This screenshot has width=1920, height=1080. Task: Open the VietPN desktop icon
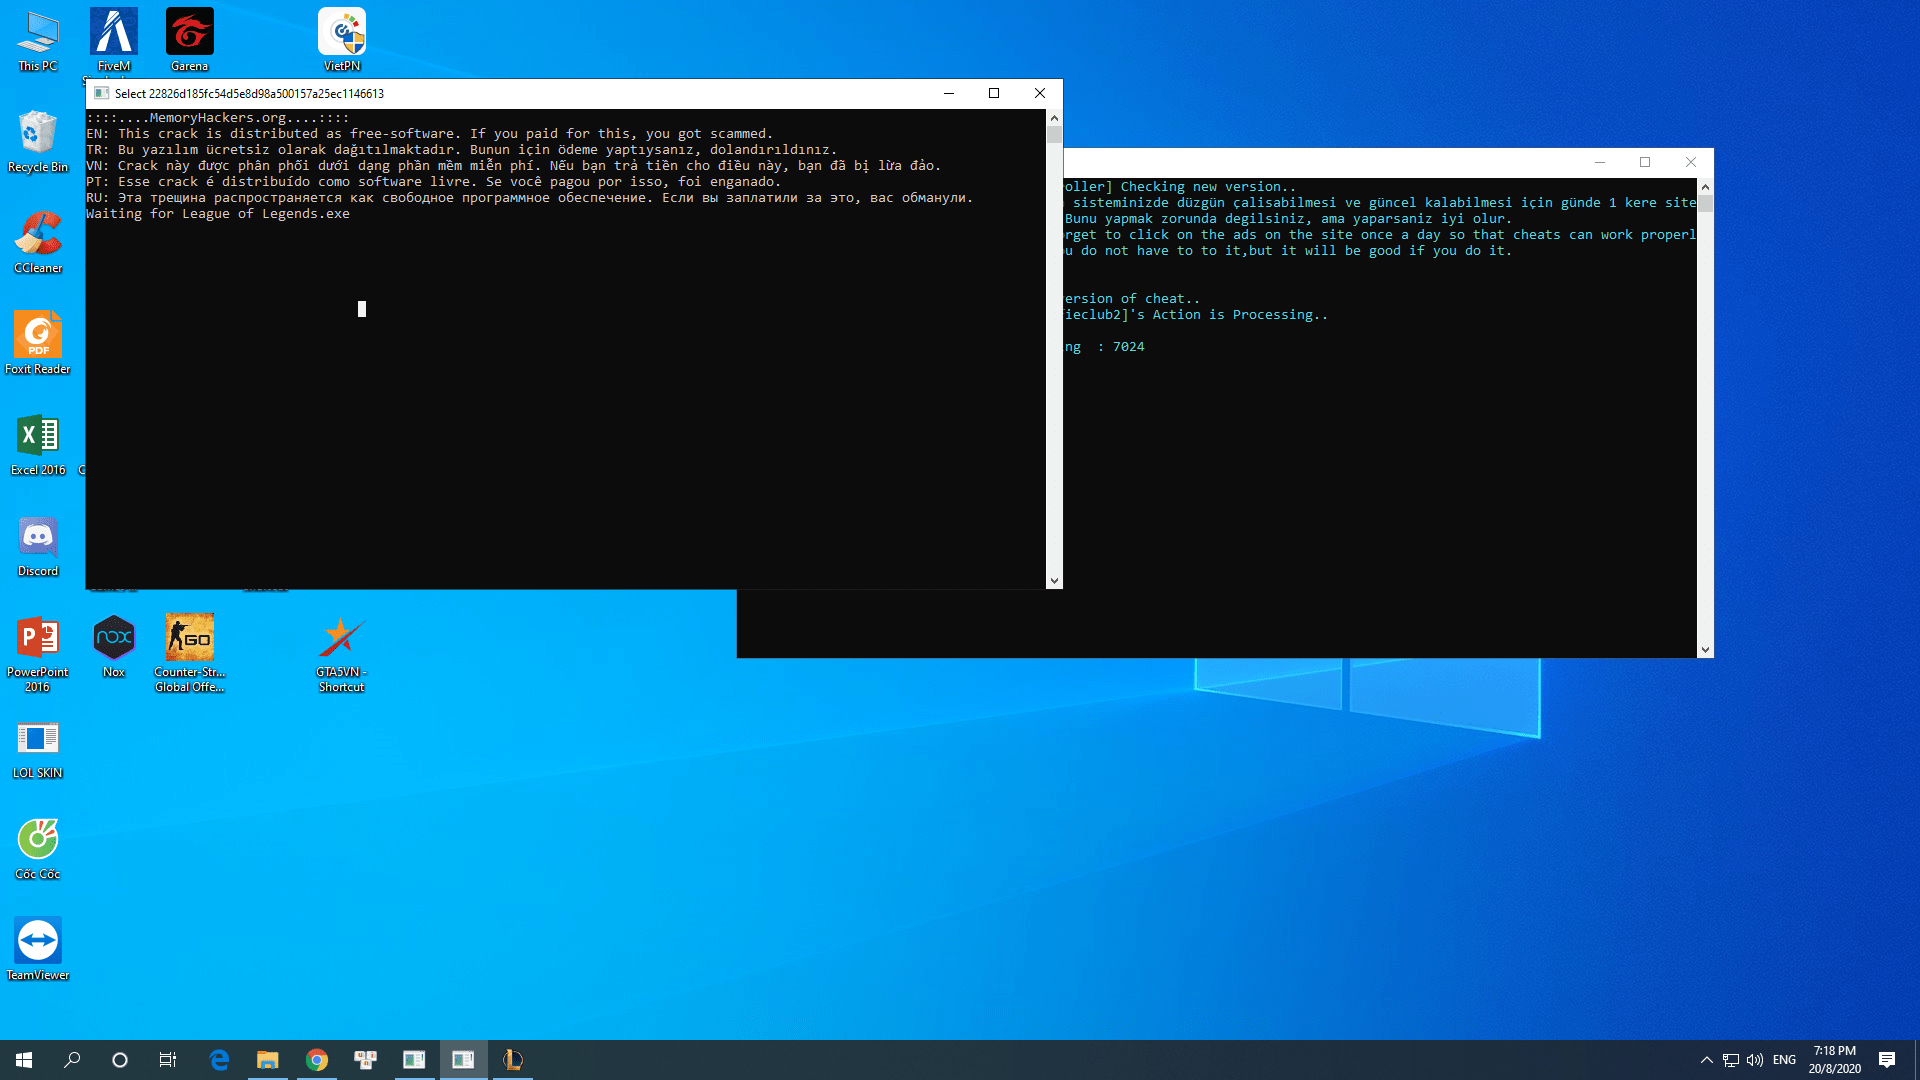pyautogui.click(x=342, y=41)
